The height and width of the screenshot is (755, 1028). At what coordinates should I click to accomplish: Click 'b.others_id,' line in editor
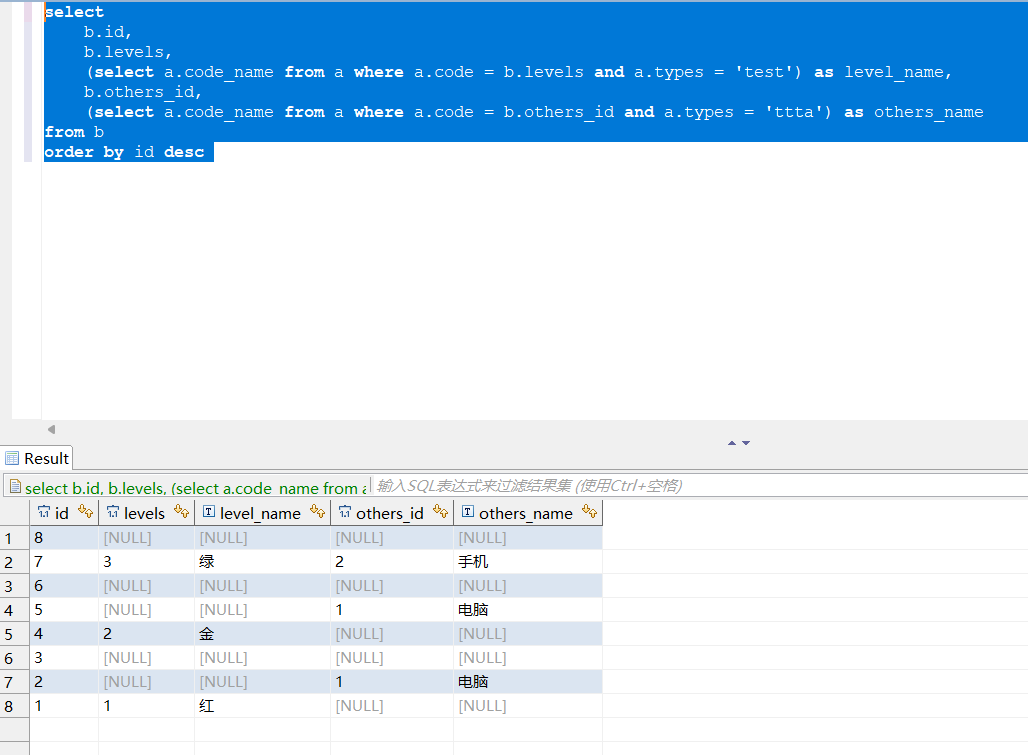[142, 92]
